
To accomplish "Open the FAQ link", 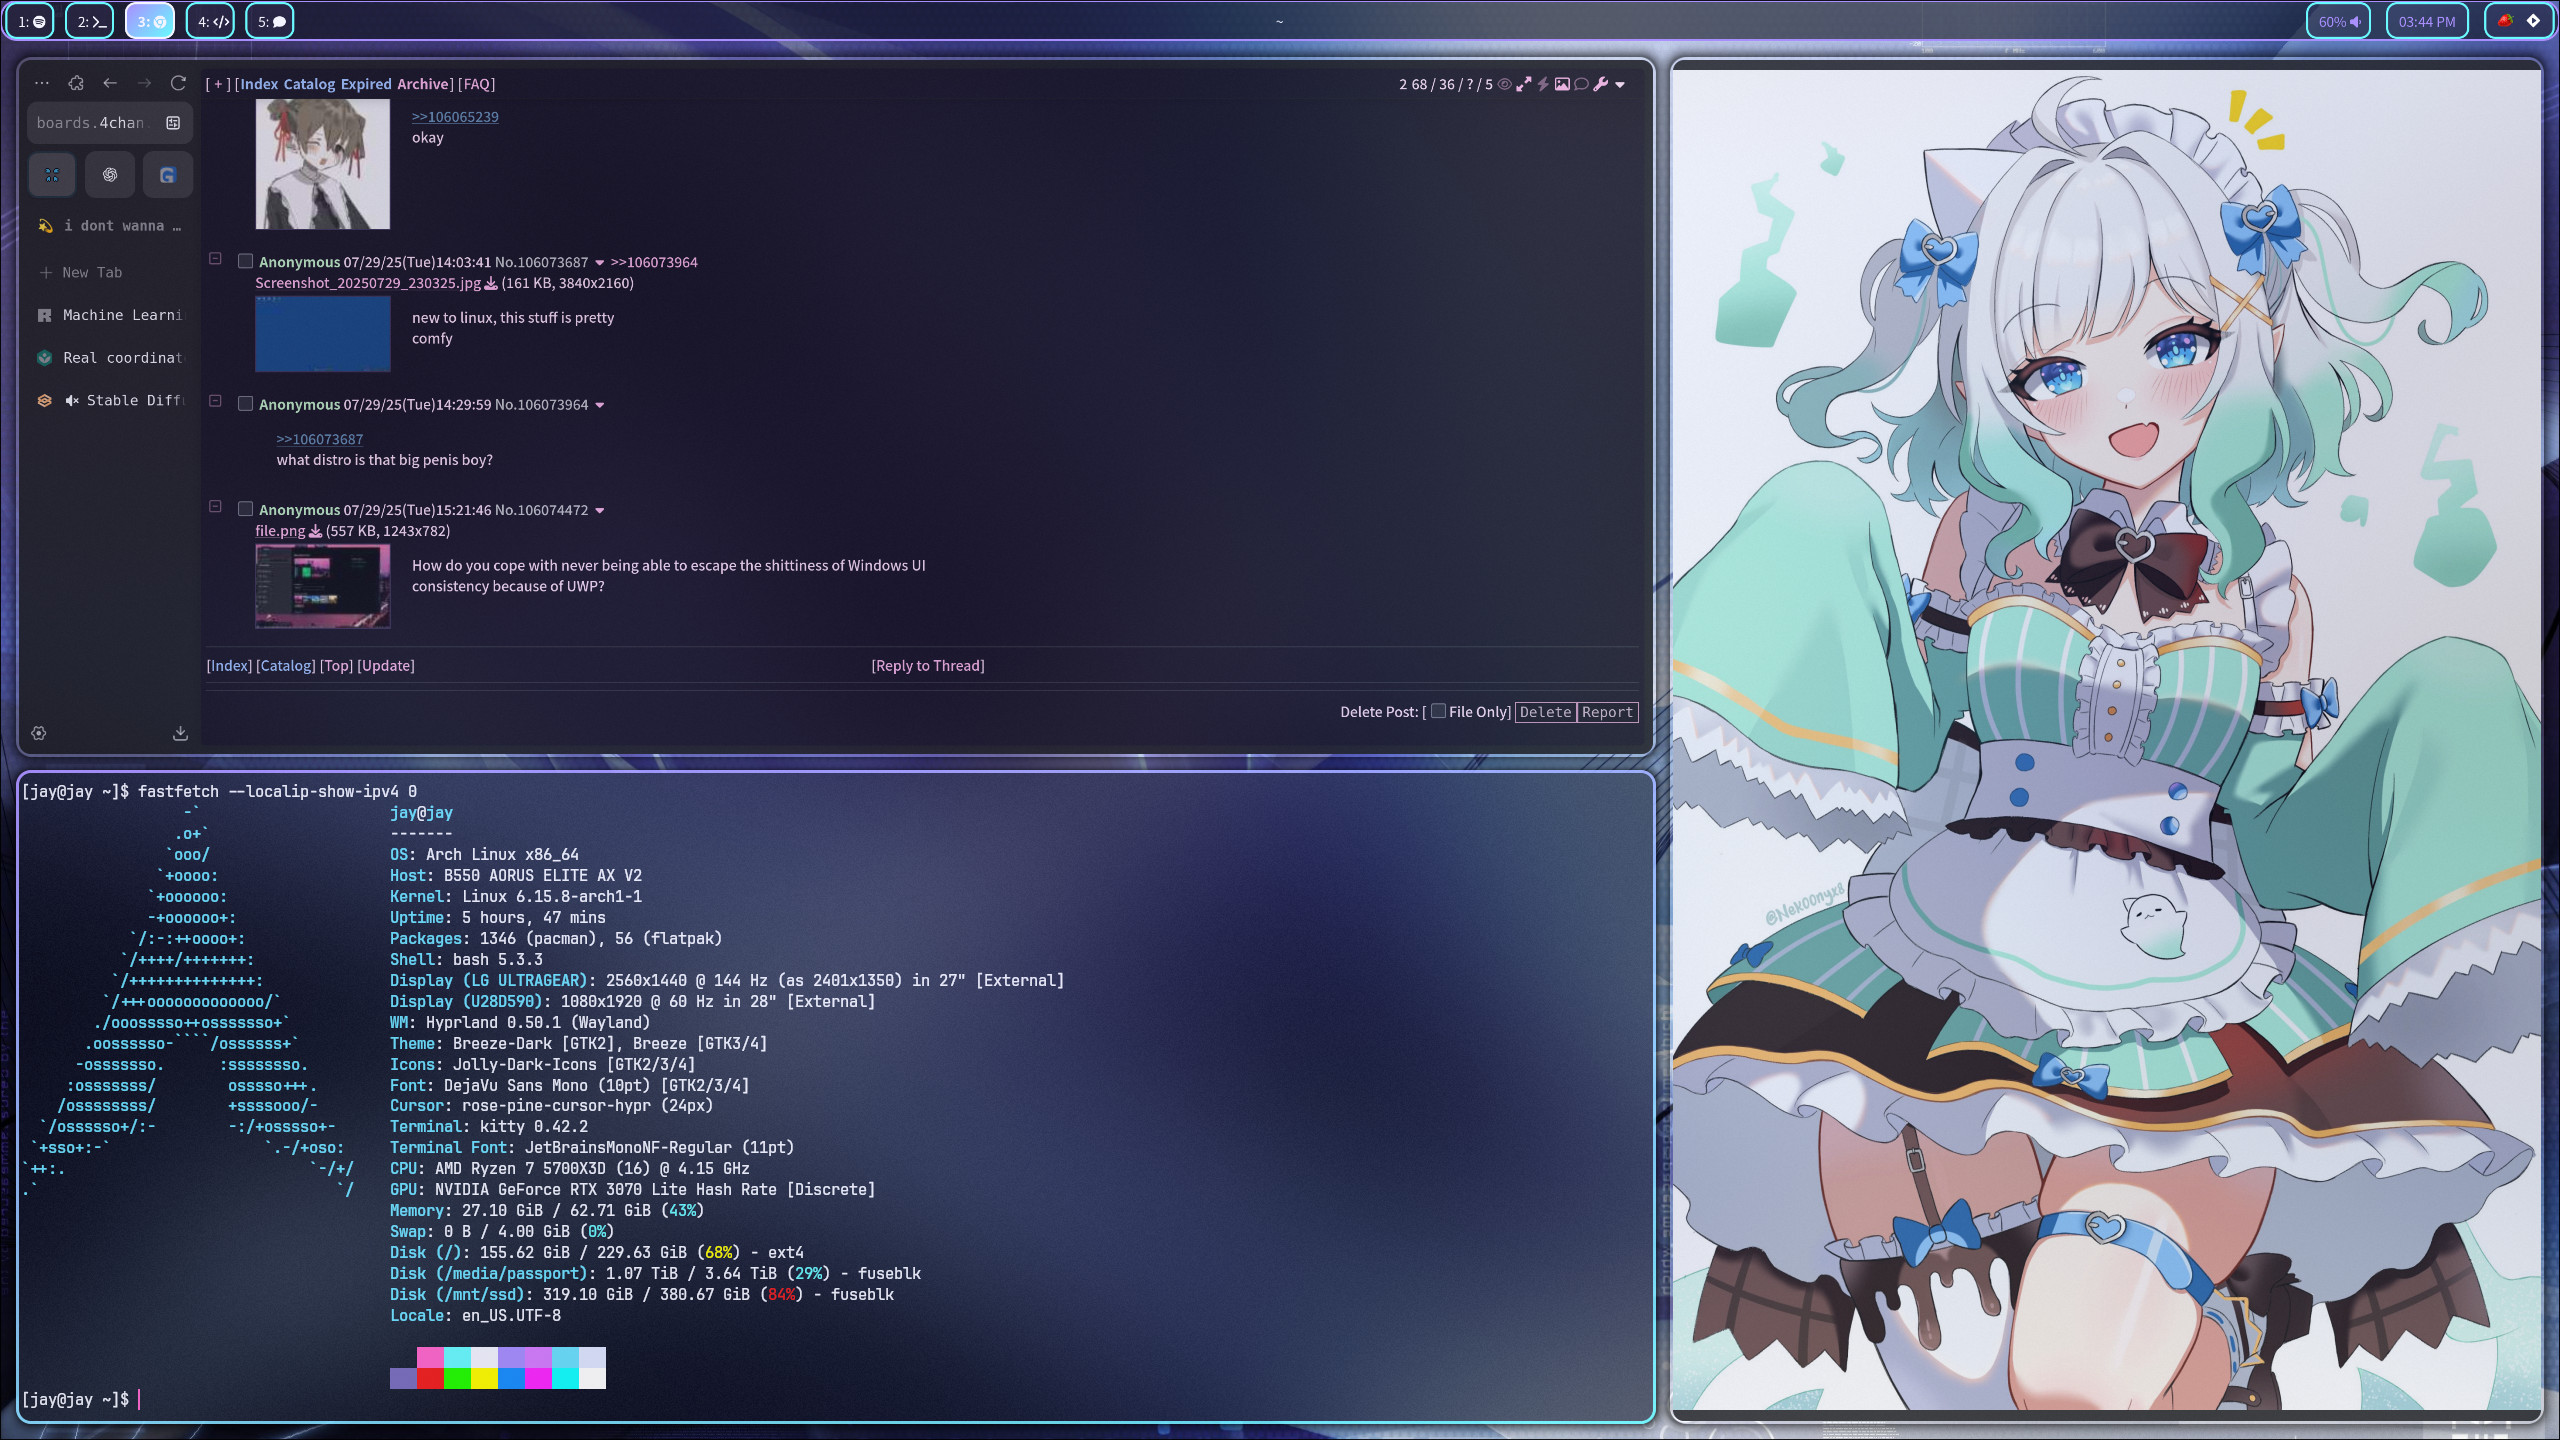I will 477,84.
